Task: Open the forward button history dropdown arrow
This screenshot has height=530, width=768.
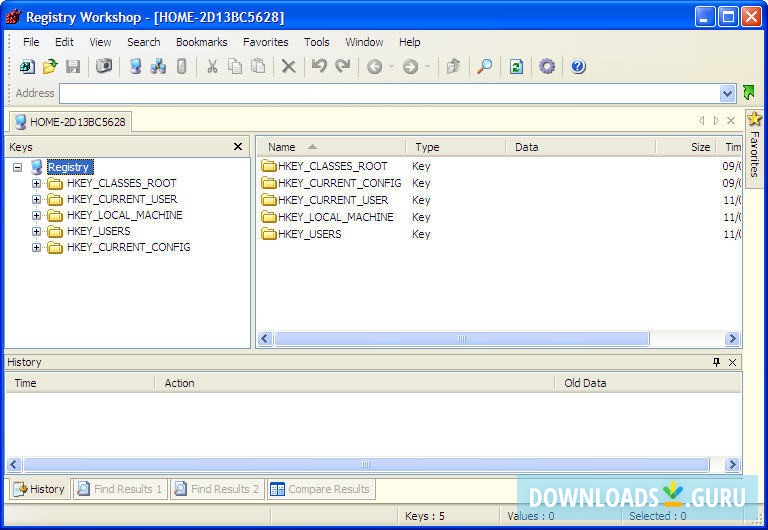Action: [x=427, y=67]
